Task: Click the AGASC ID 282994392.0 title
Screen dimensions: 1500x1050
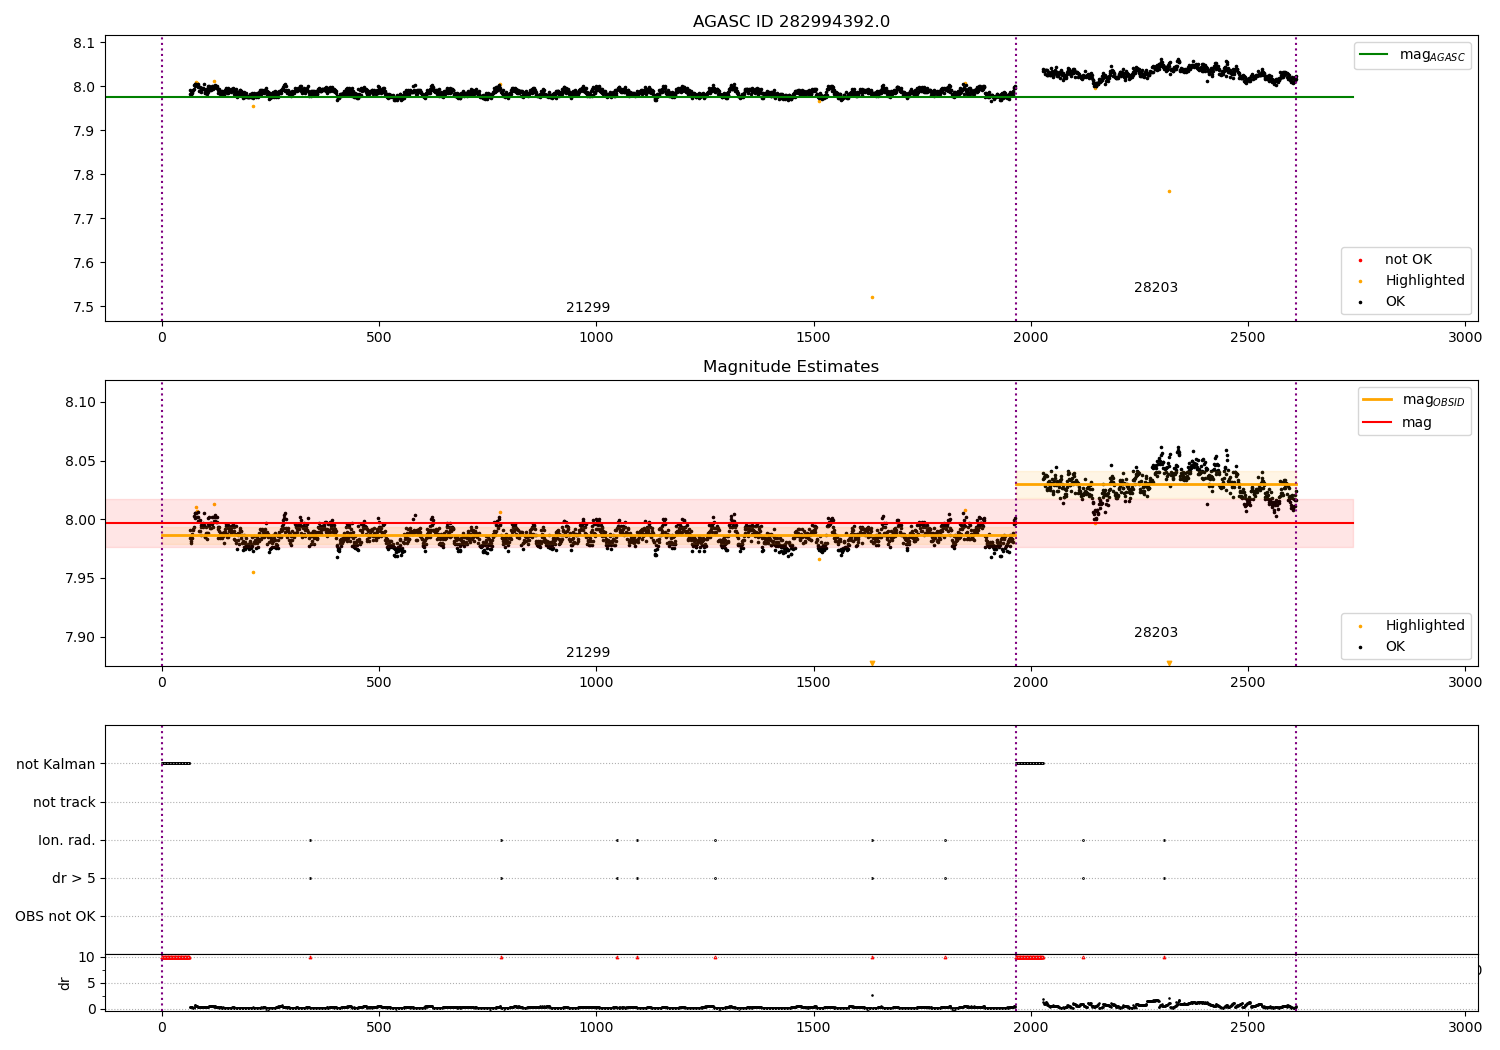Action: 791,22
